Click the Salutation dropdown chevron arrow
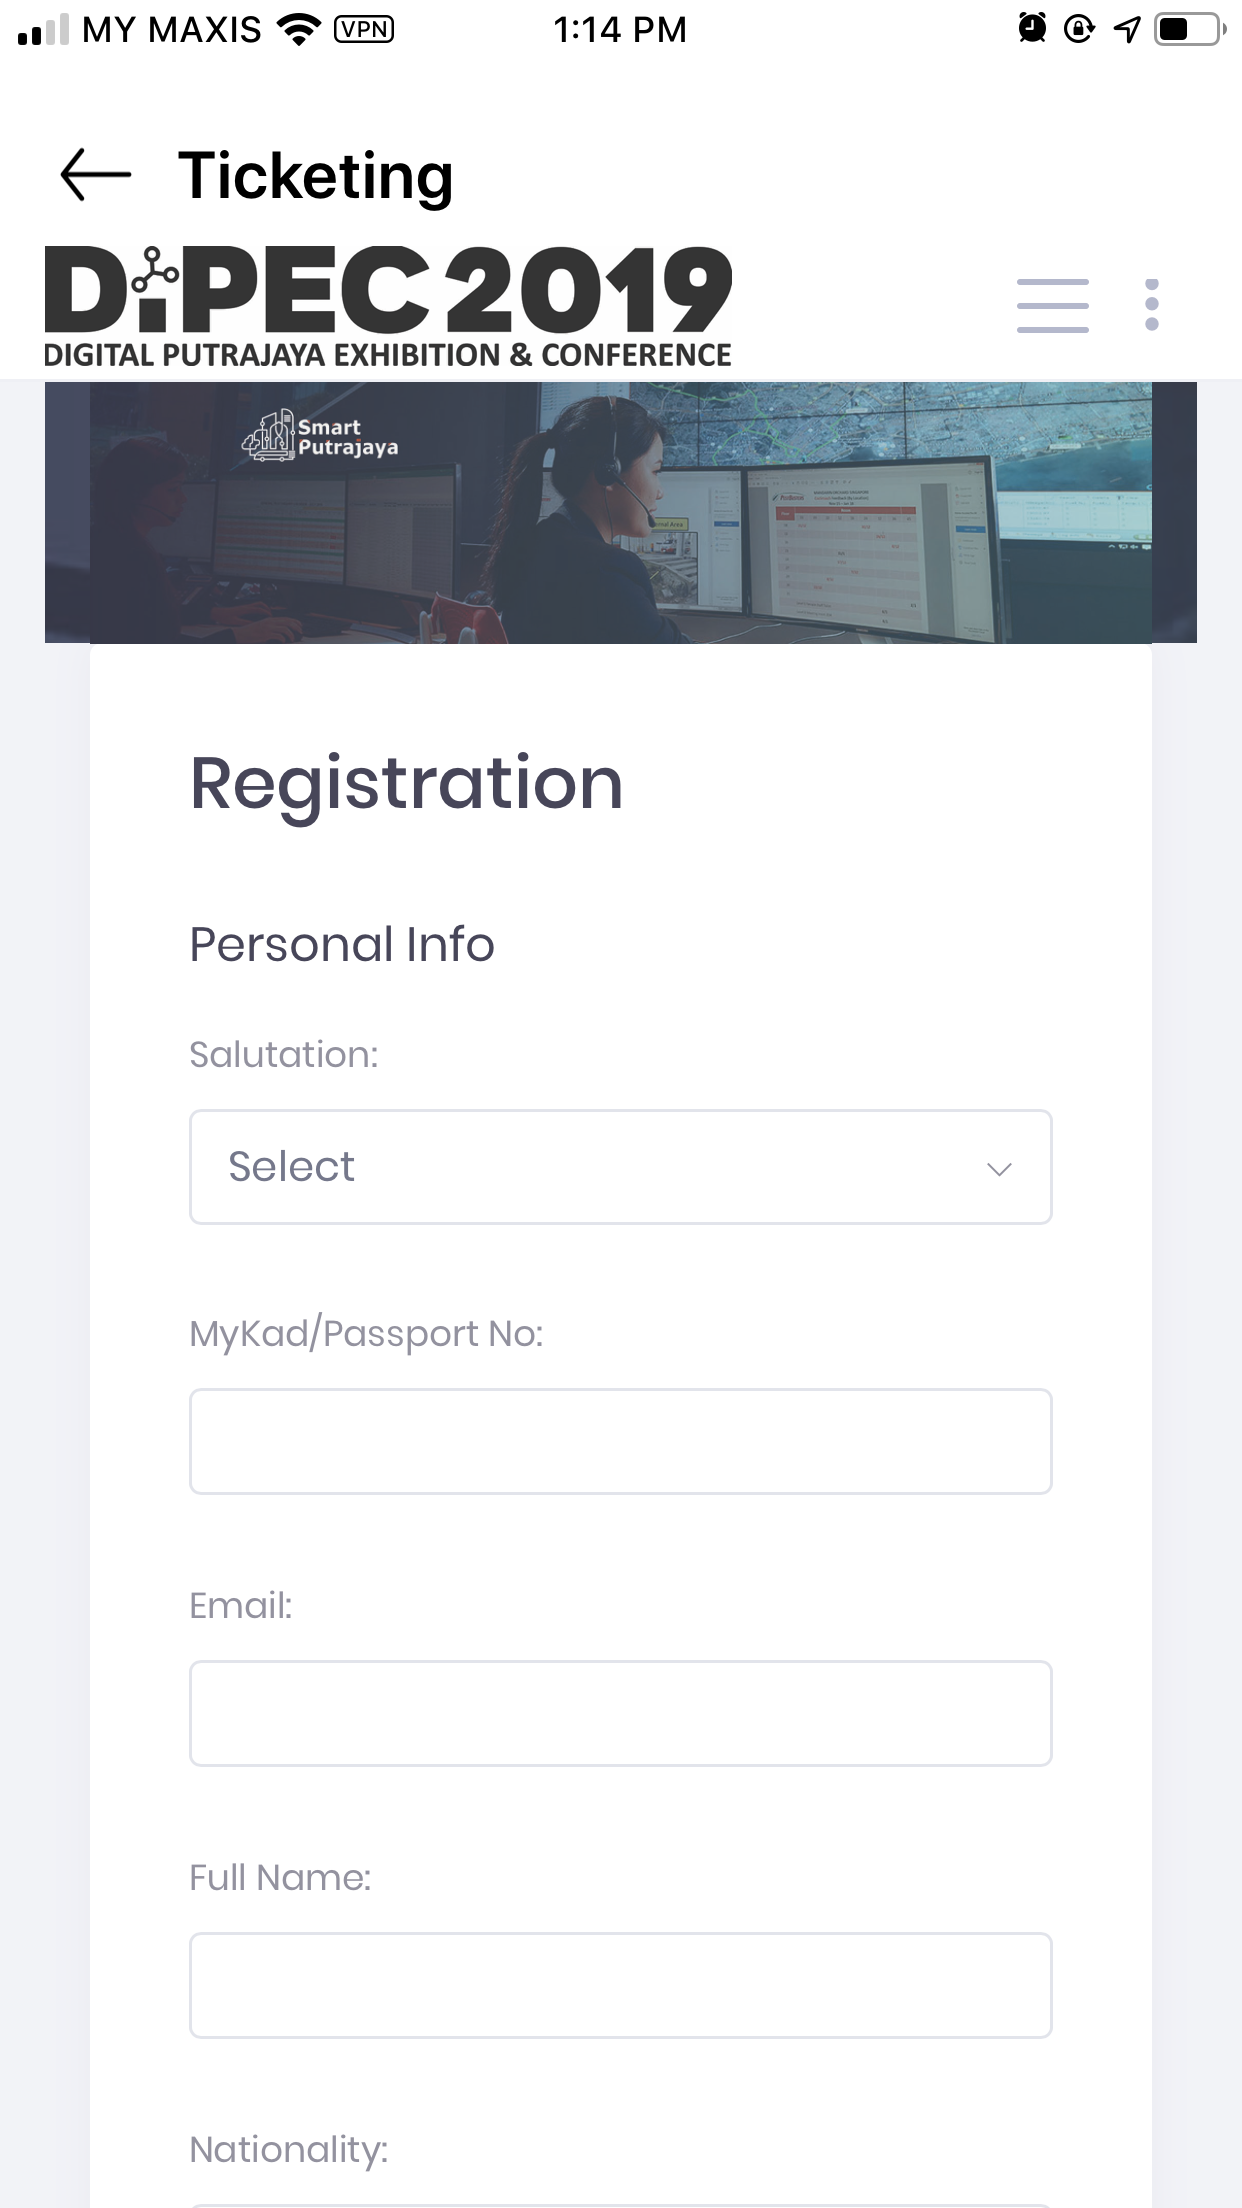Viewport: 1242px width, 2208px height. [999, 1169]
